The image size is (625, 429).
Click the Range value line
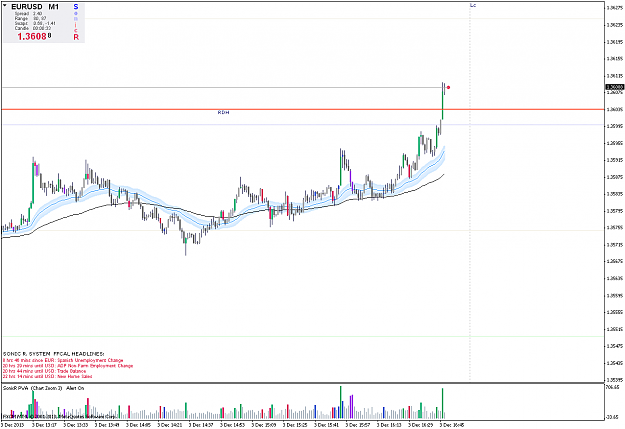pyautogui.click(x=30, y=18)
